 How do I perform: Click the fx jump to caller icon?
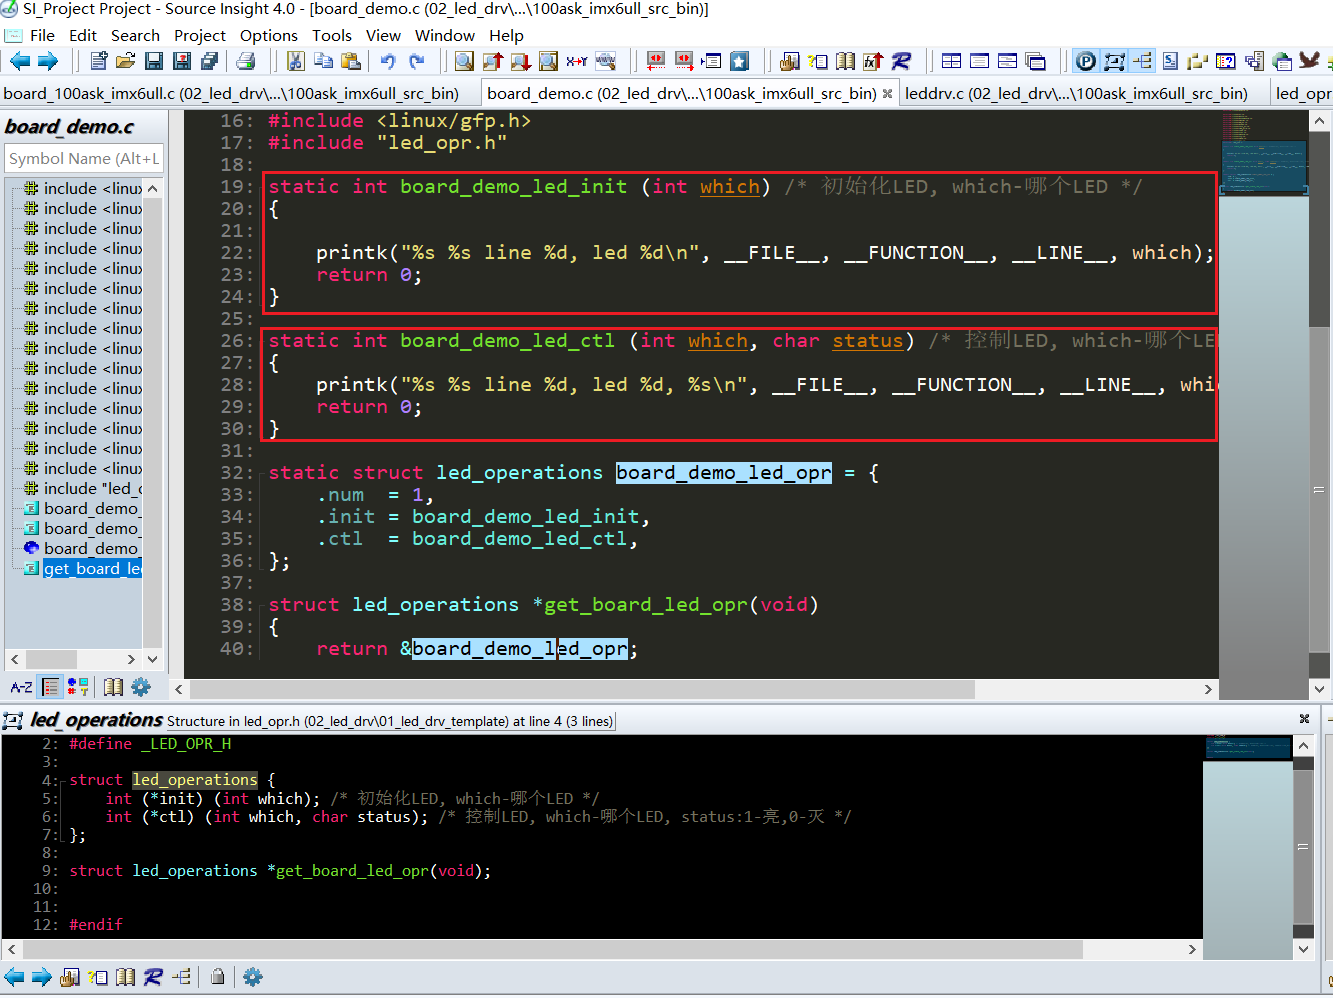[873, 61]
